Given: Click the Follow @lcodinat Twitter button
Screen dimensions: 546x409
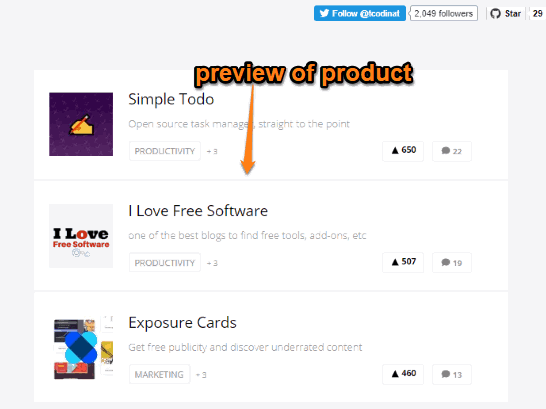Looking at the screenshot, I should [360, 13].
